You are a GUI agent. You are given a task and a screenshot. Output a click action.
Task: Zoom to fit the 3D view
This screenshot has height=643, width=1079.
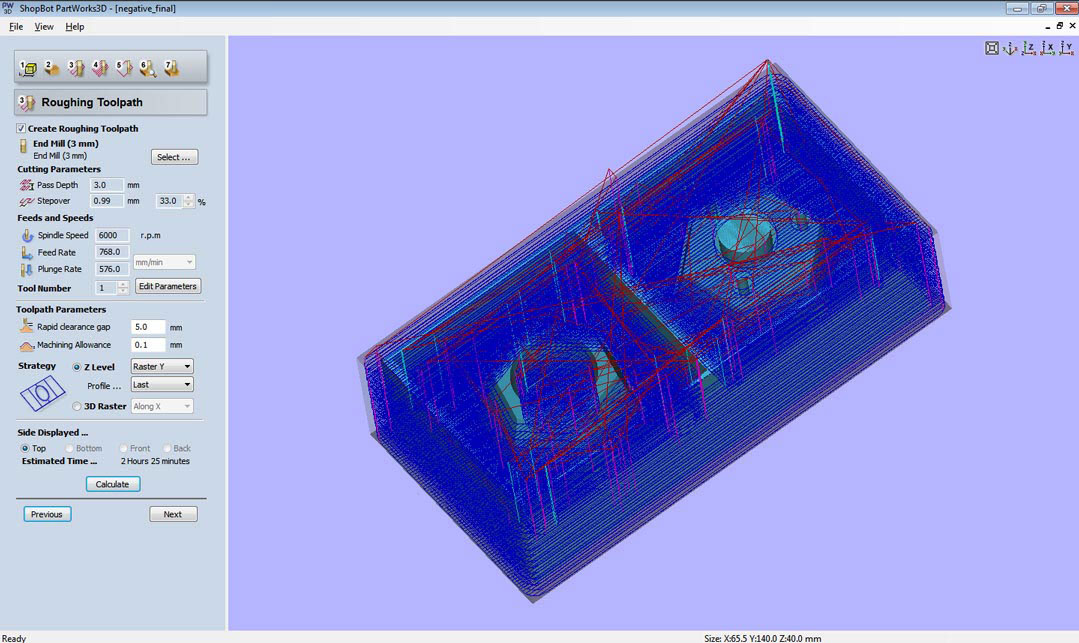pos(992,48)
